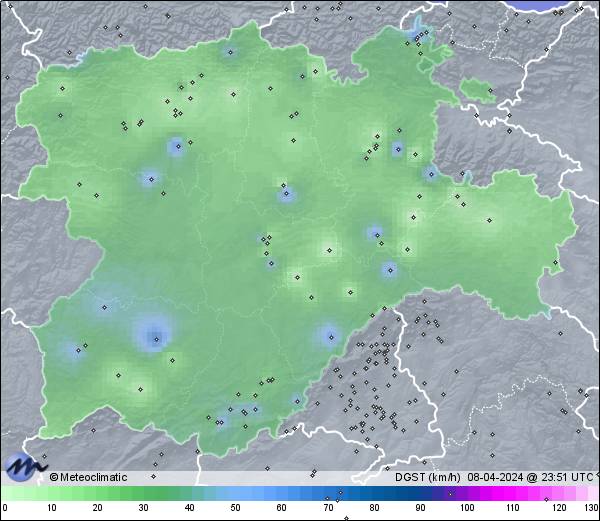
Task: Click the scale value 110
Action: coord(513,508)
